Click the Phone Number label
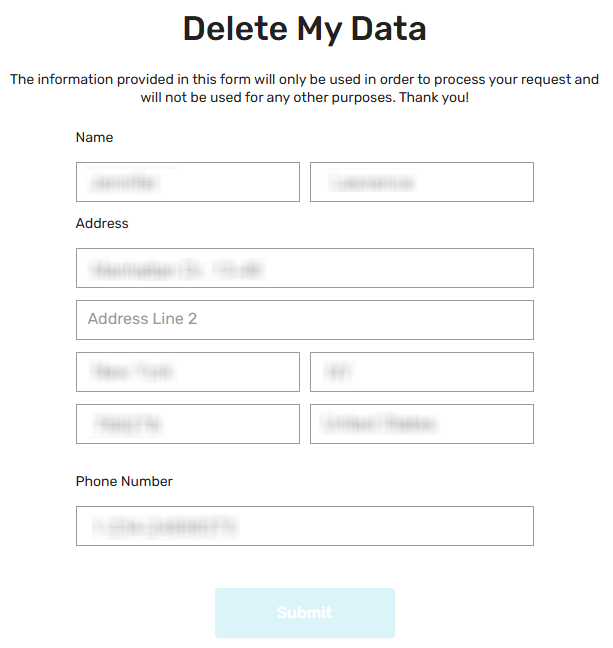613x648 pixels. coord(124,481)
